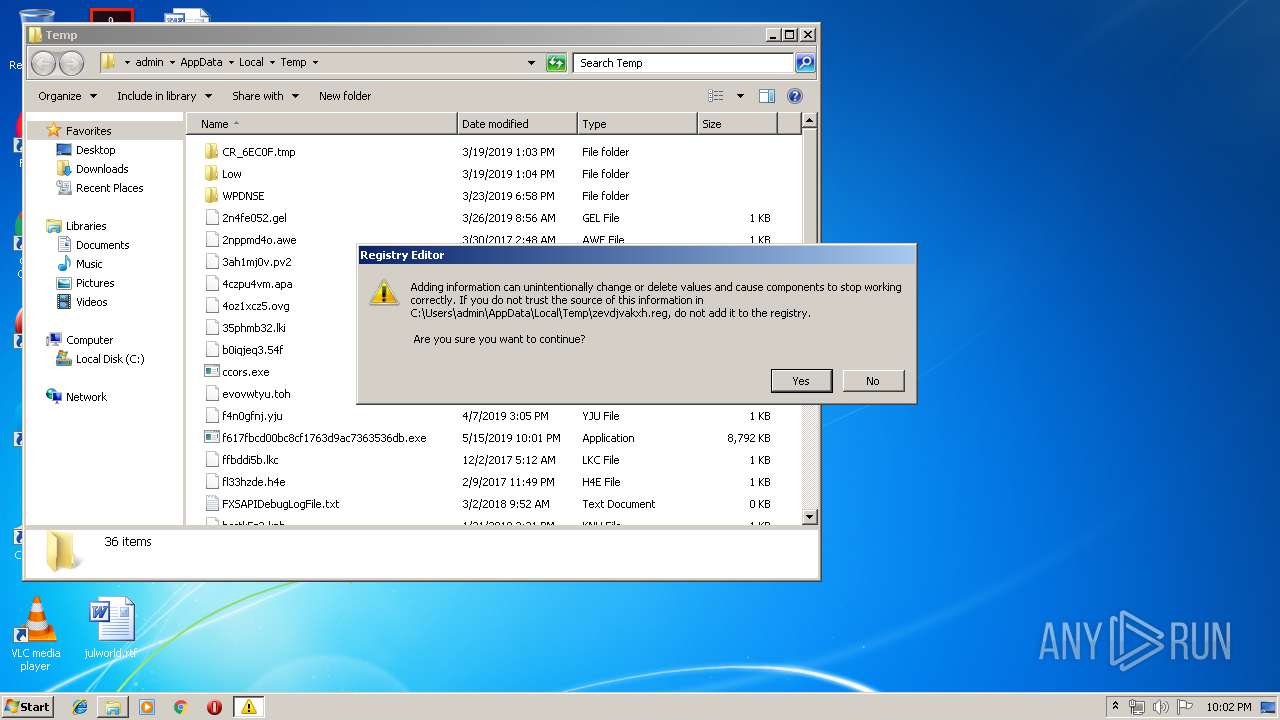The height and width of the screenshot is (720, 1280).
Task: Launch Internet Explorer from the taskbar
Action: pyautogui.click(x=80, y=707)
